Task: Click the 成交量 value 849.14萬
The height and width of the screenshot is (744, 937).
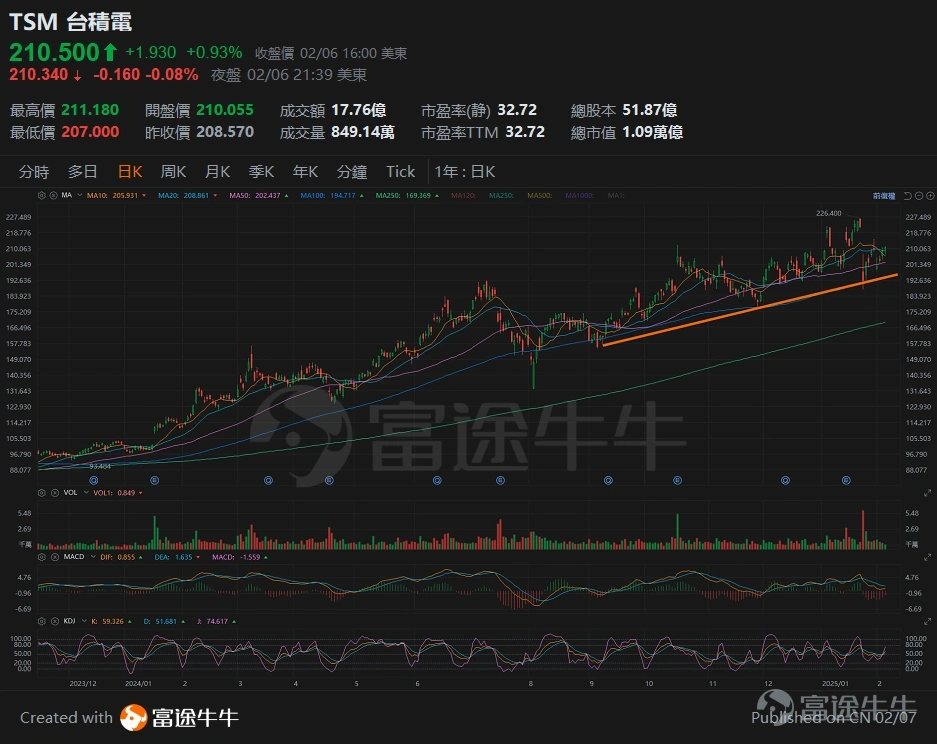Action: point(363,132)
